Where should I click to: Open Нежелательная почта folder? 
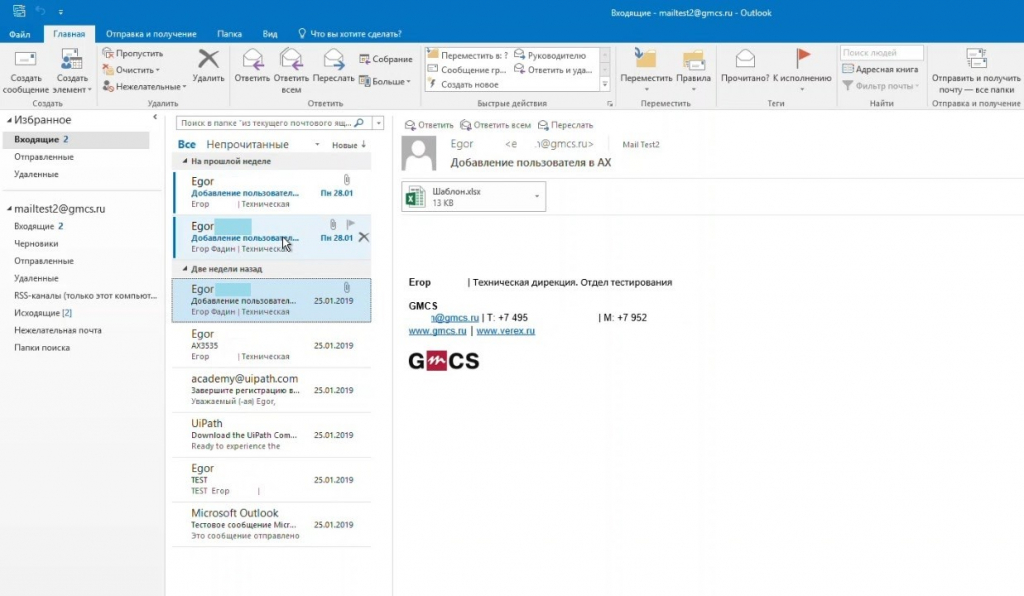(57, 330)
